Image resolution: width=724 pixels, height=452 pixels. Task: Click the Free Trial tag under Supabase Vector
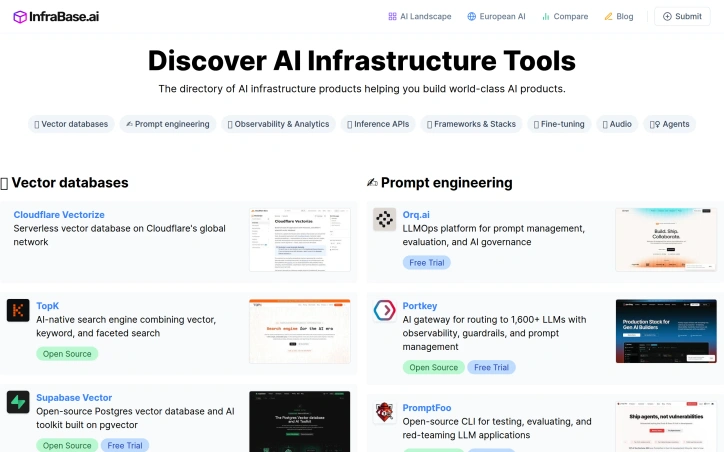[125, 446]
